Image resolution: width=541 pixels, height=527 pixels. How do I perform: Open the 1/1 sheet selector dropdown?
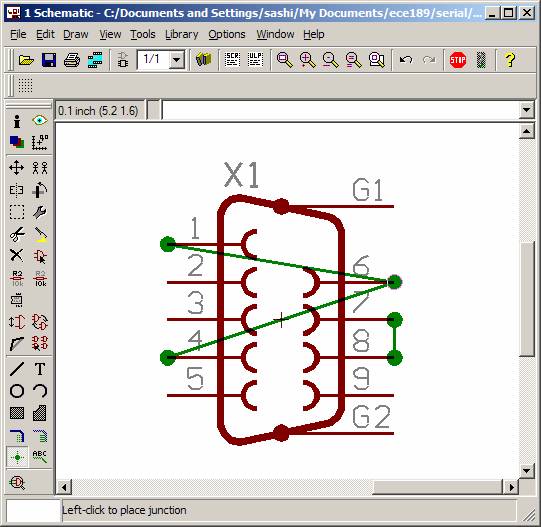click(x=176, y=60)
